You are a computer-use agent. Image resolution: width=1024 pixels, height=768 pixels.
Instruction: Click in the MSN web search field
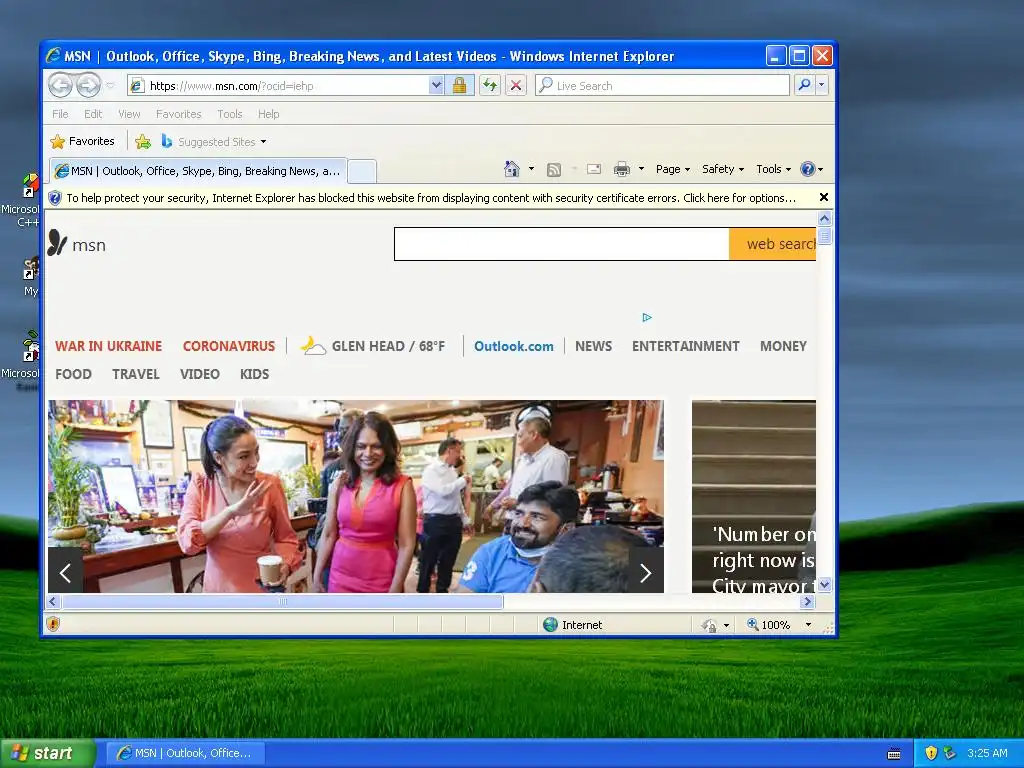(x=562, y=244)
